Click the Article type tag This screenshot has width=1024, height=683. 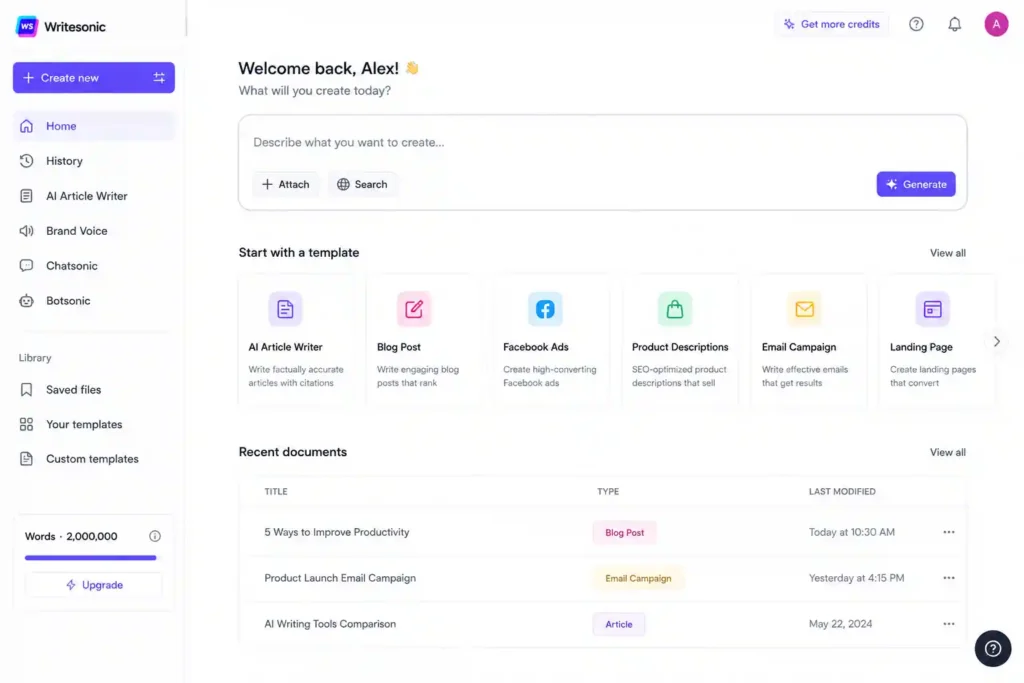pyautogui.click(x=618, y=624)
